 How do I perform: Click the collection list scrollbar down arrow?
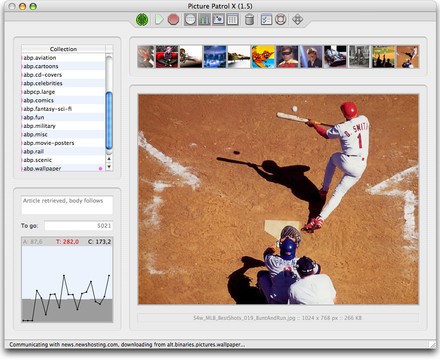109,167
